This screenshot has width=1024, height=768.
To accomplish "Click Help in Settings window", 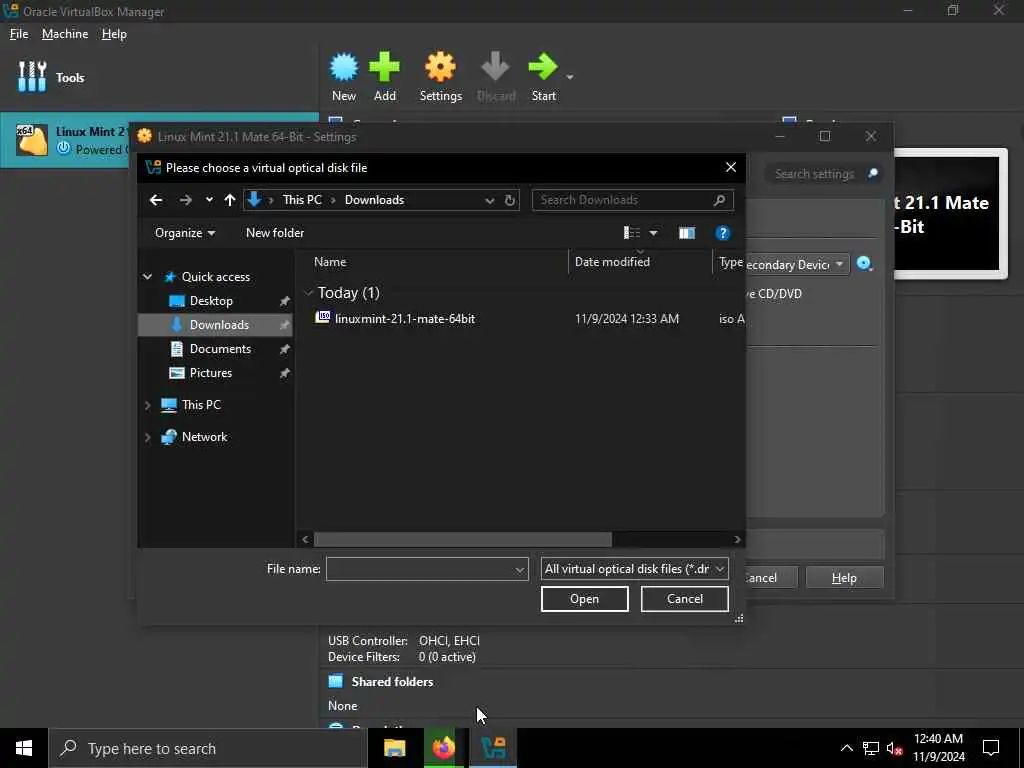I will pos(844,578).
